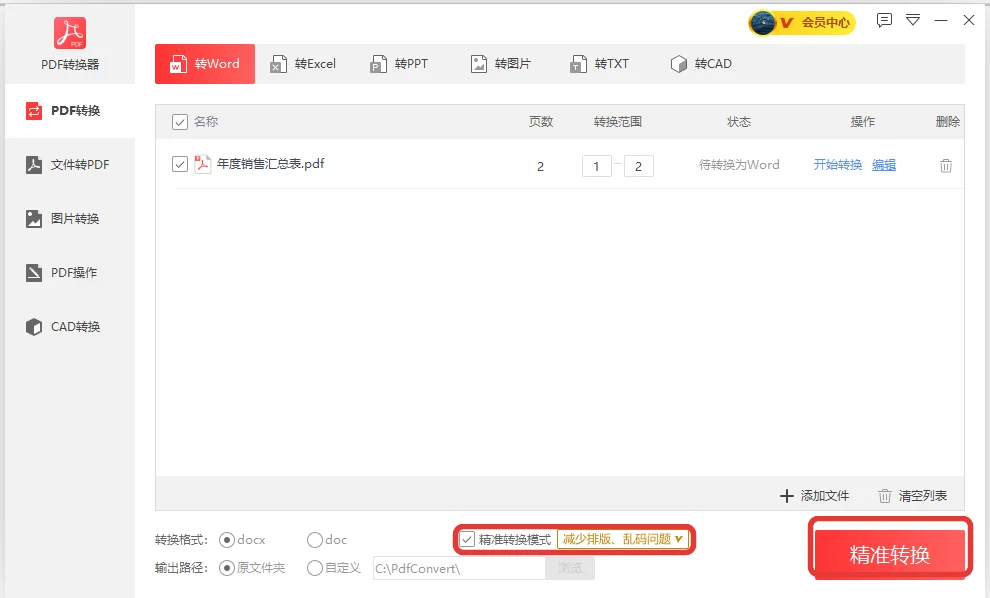Delete the file with trash icon
The width and height of the screenshot is (990, 598).
pyautogui.click(x=946, y=166)
